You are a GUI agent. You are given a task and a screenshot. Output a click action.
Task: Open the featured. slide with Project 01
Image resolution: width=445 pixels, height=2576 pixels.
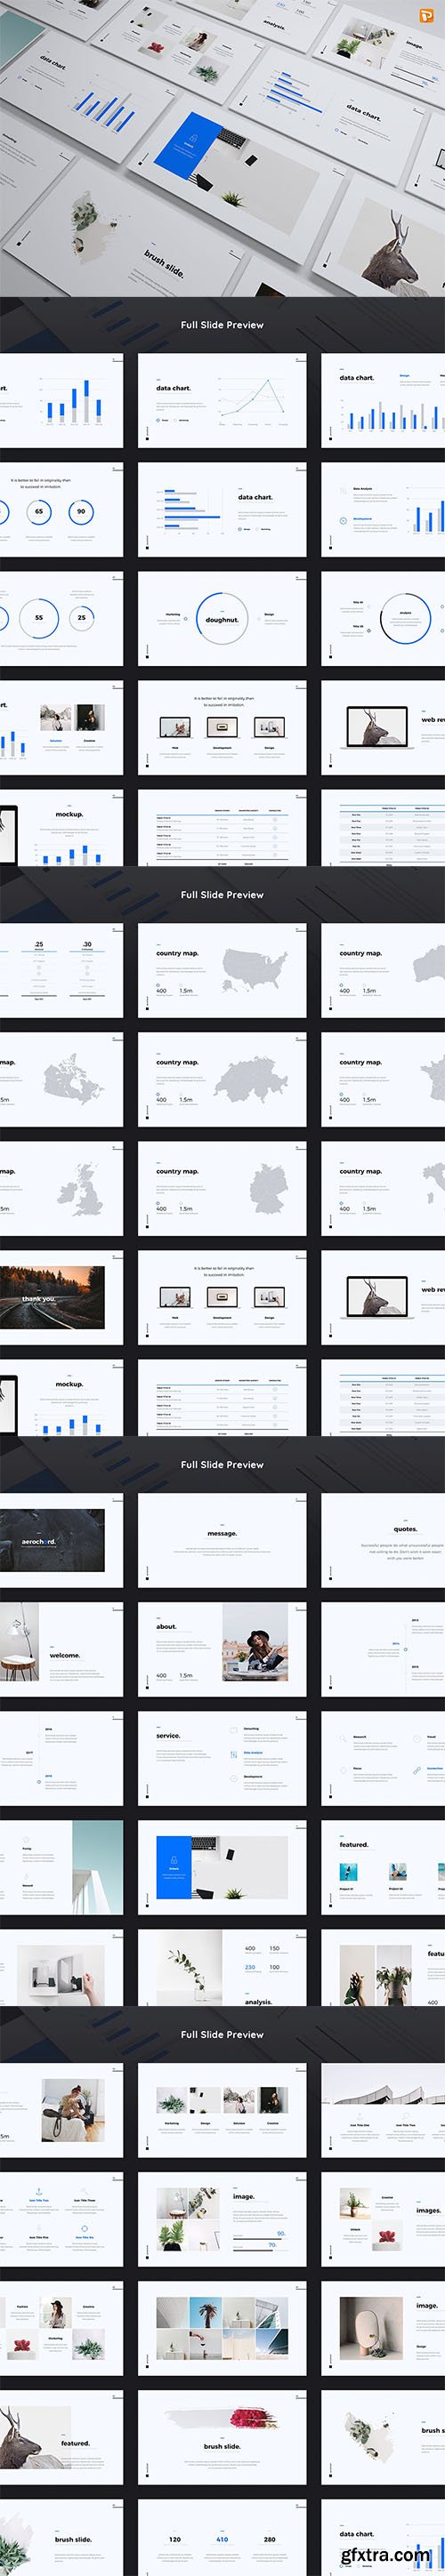pos(383,1868)
